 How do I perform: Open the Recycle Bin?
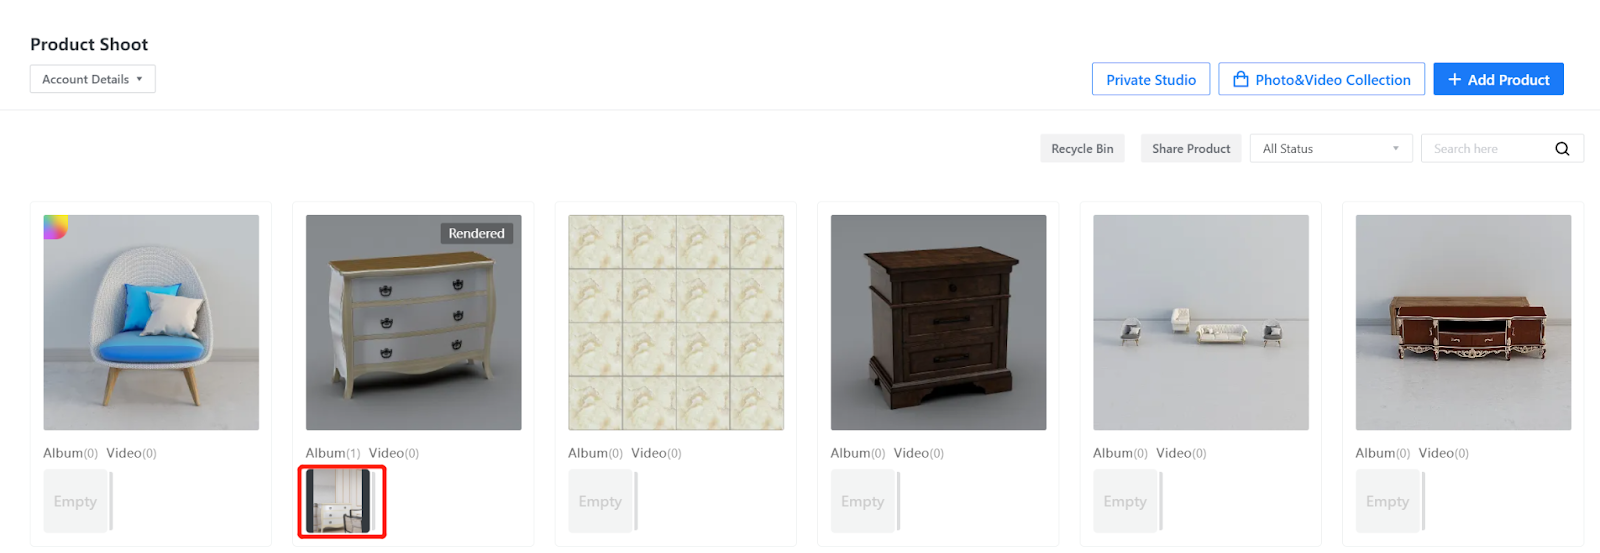pos(1082,148)
